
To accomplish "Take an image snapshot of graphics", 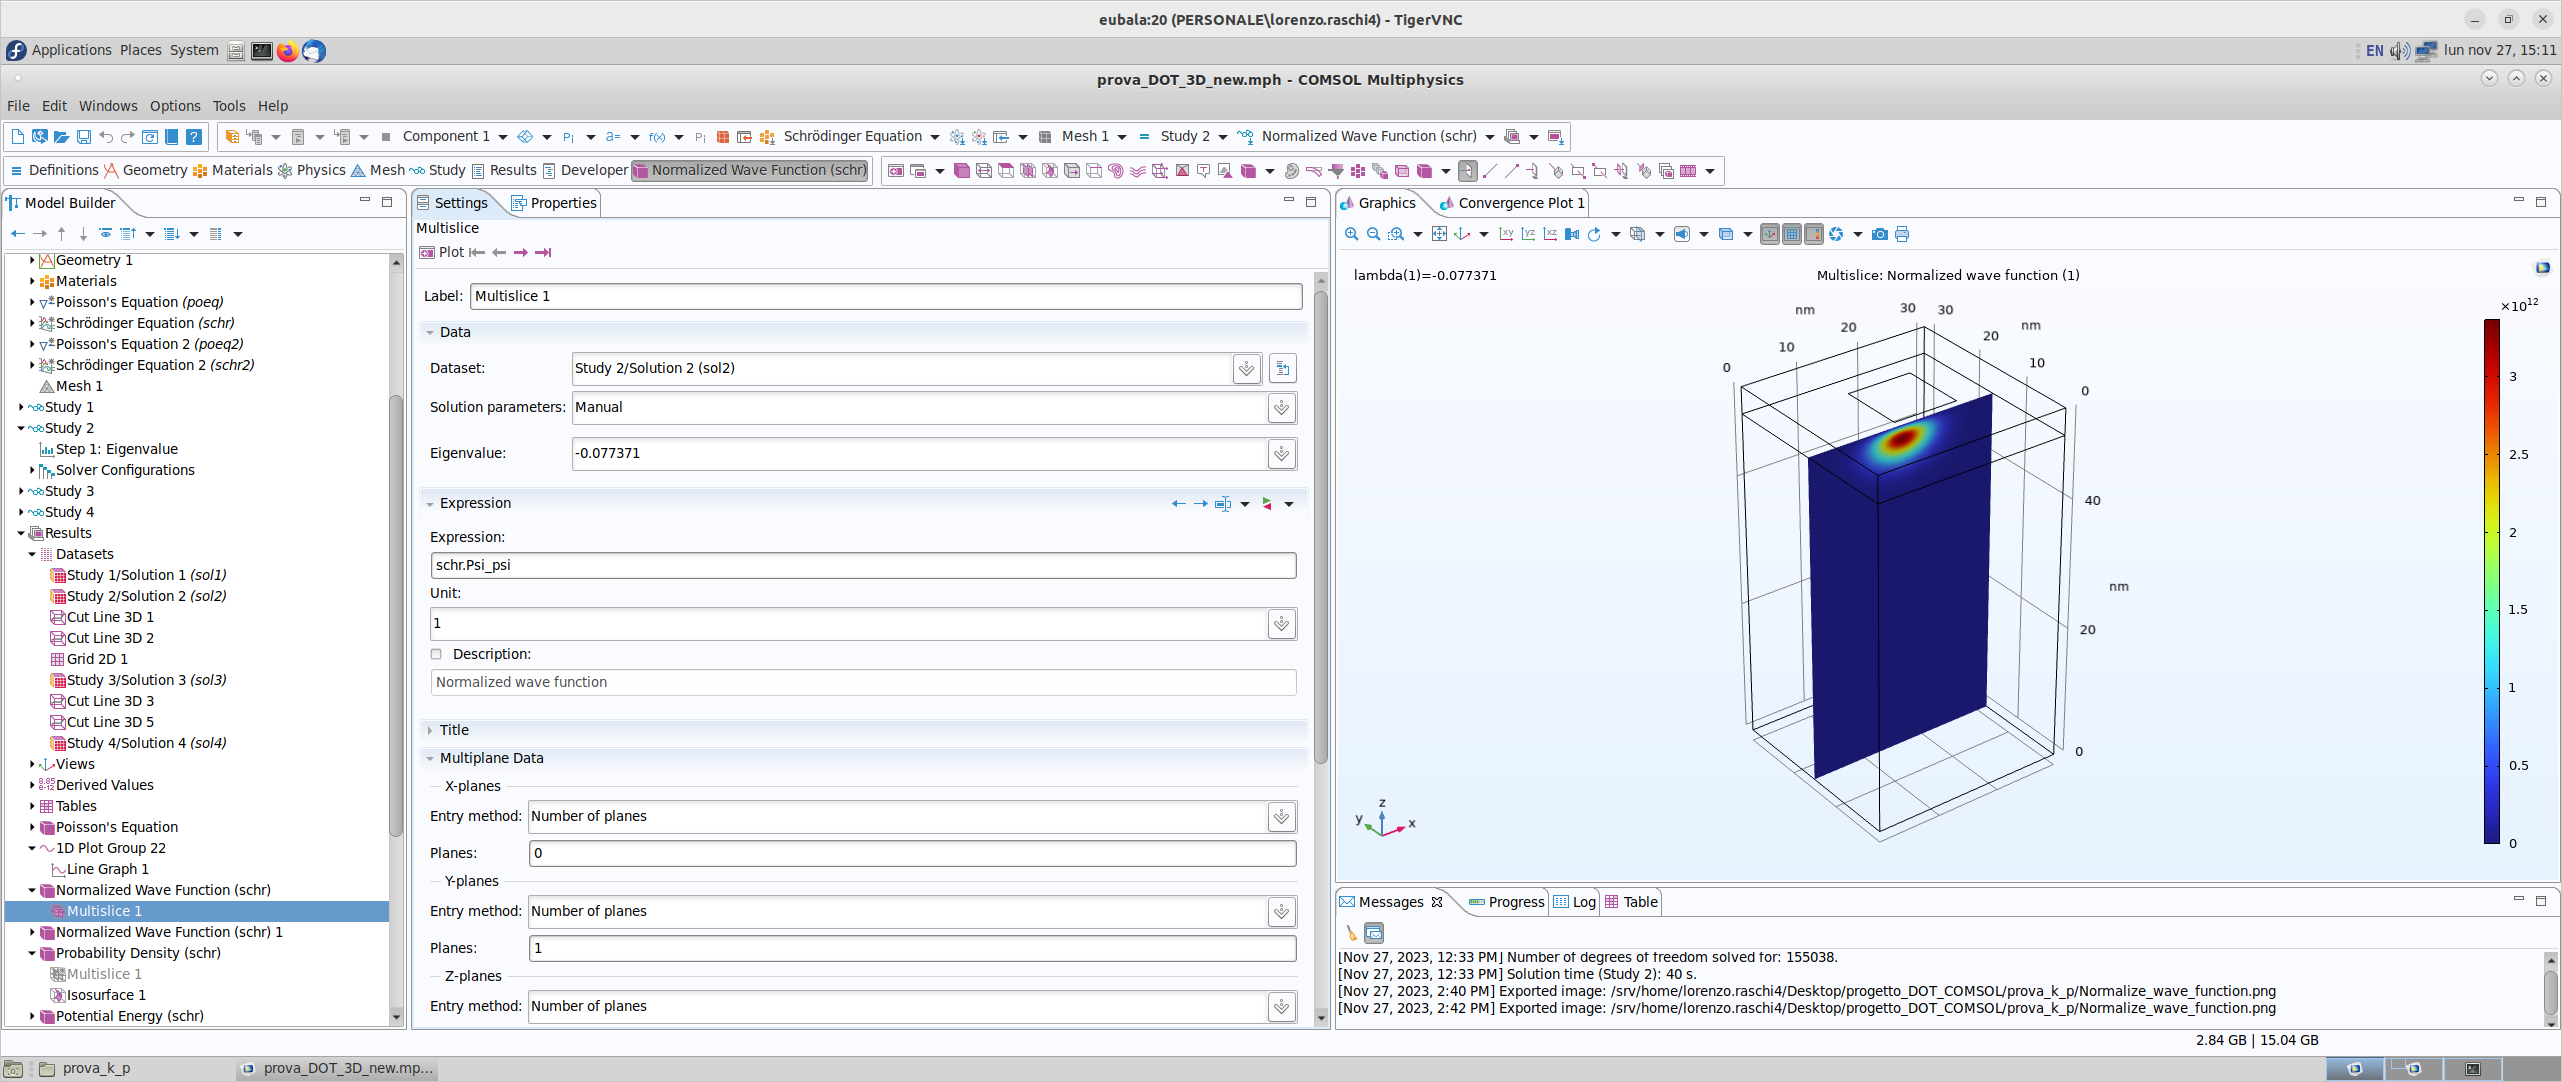I will 1880,234.
